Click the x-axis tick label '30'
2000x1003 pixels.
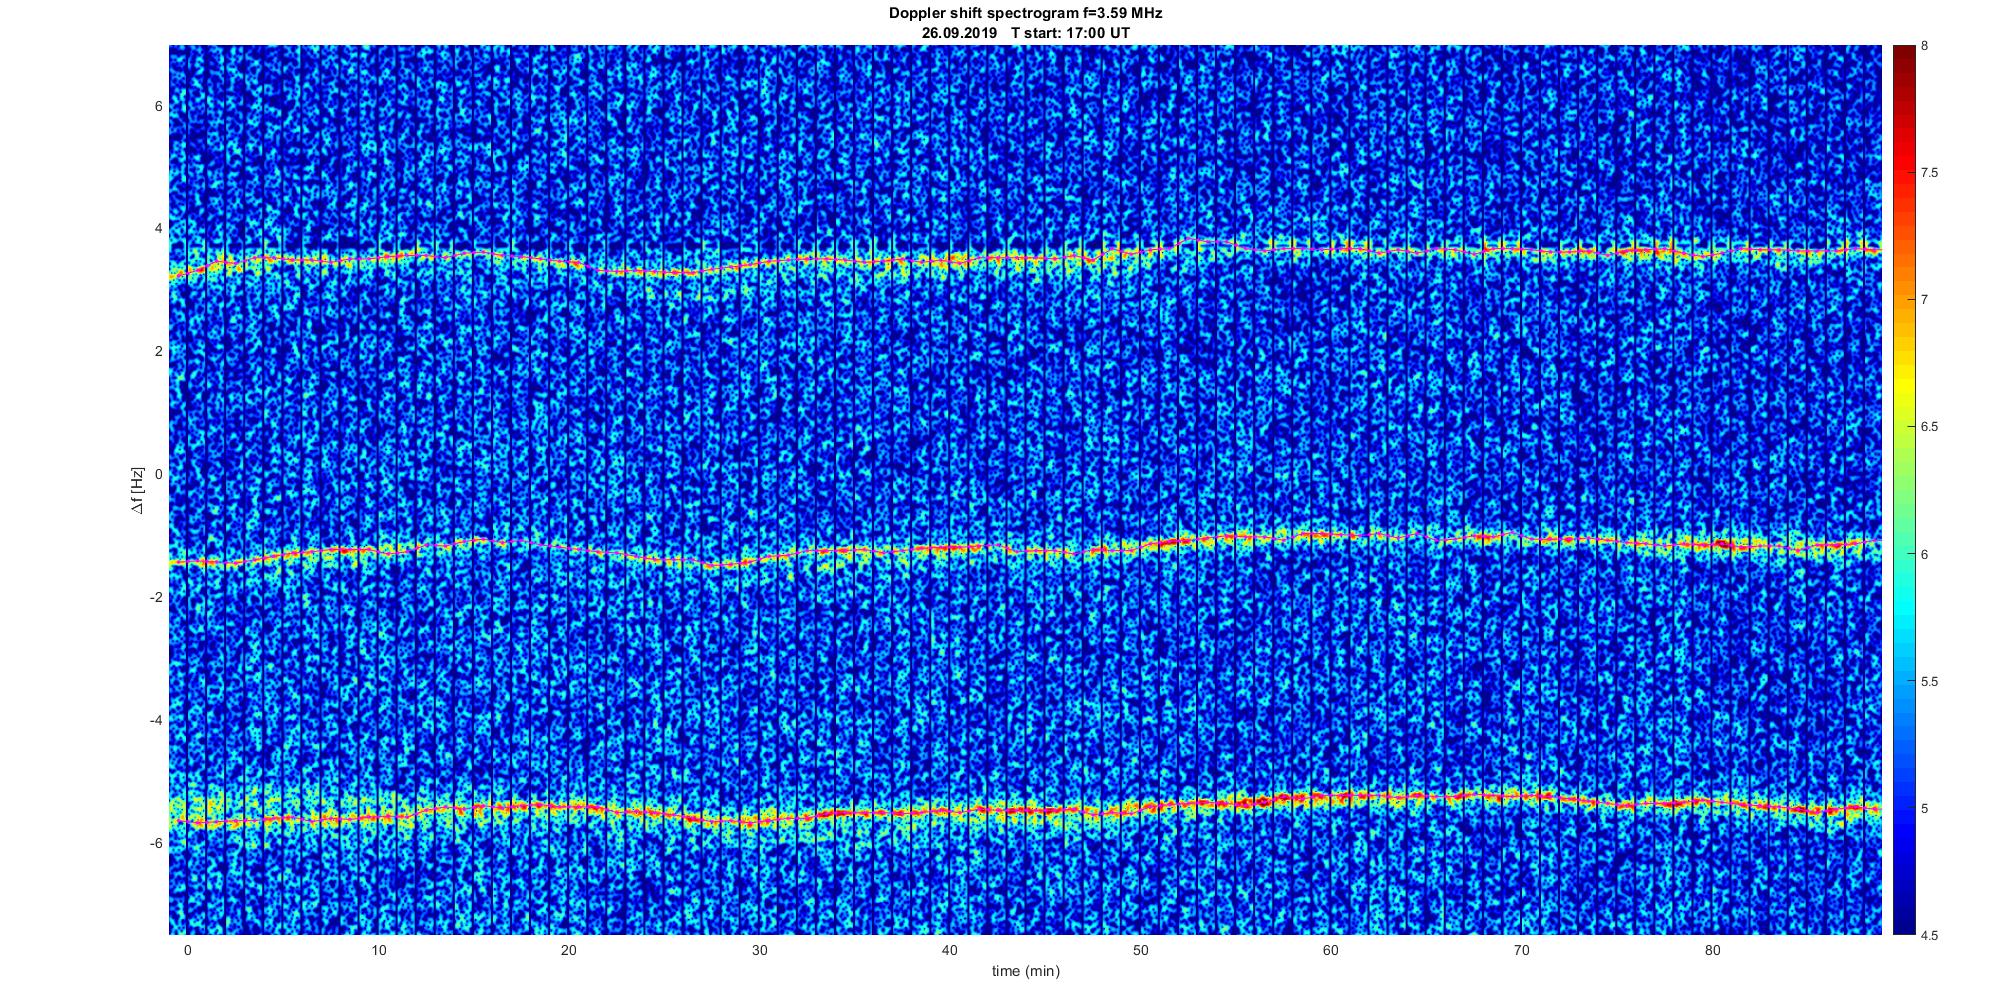tap(759, 950)
